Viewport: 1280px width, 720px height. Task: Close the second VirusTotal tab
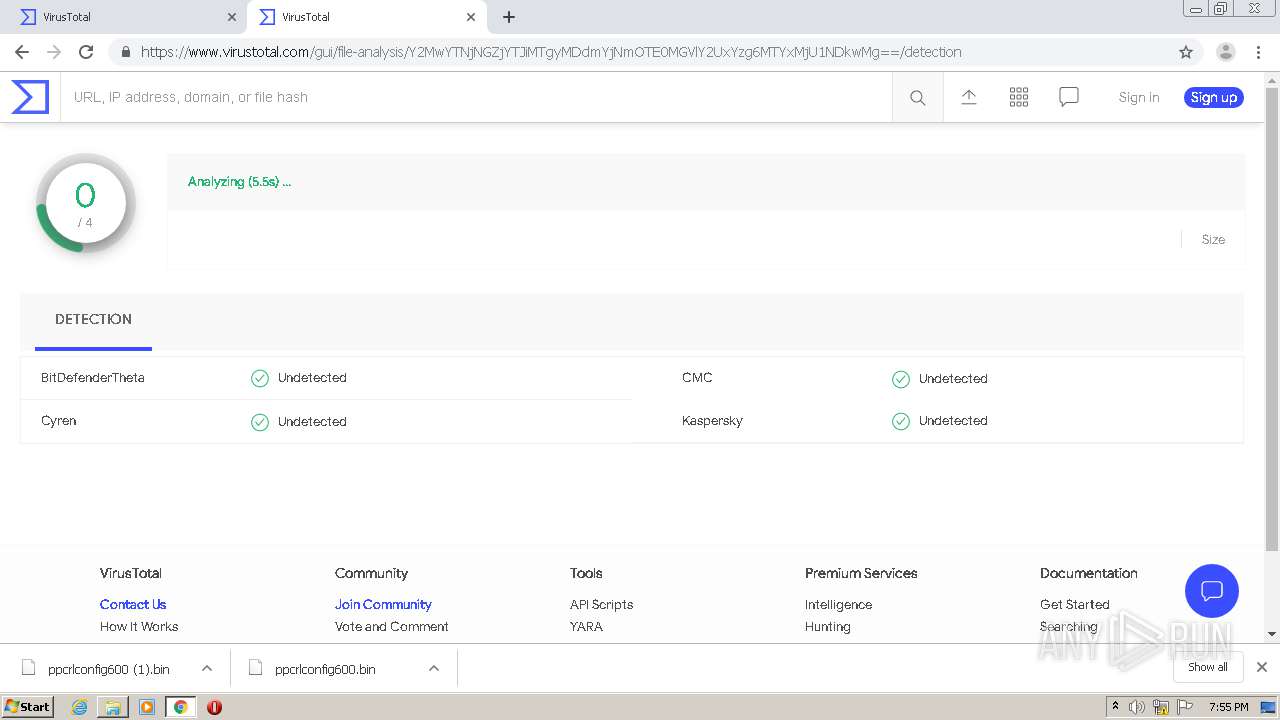coord(471,17)
